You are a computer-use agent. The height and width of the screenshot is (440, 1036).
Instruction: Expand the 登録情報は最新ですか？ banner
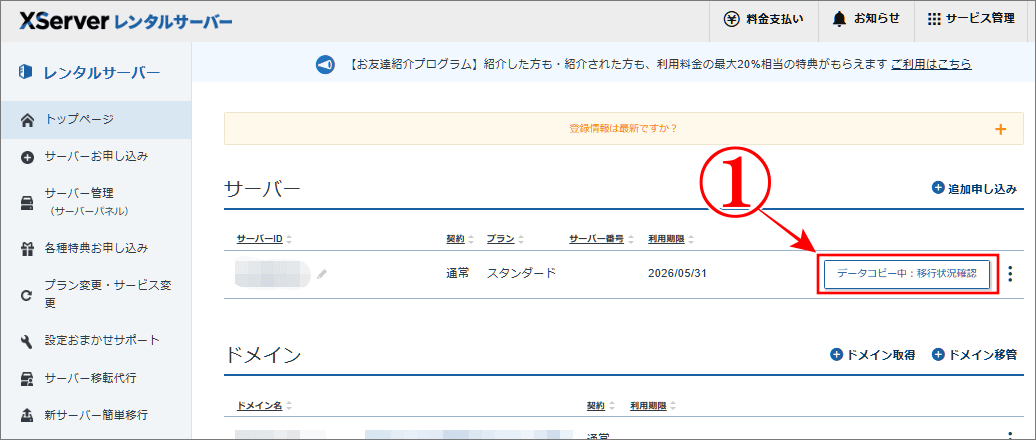[624, 129]
